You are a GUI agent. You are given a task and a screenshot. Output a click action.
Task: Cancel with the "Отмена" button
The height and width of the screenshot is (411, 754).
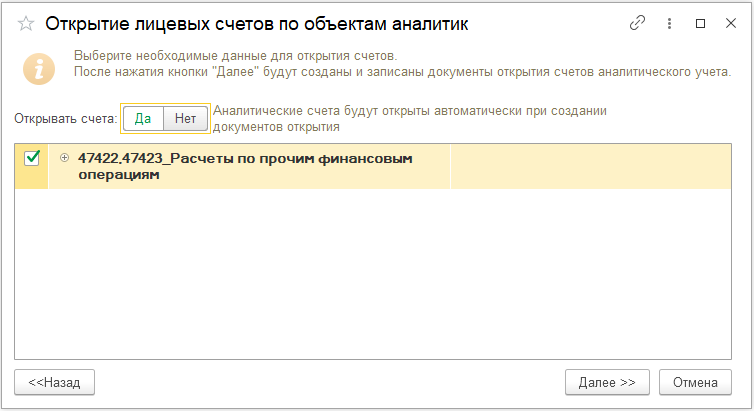[695, 383]
